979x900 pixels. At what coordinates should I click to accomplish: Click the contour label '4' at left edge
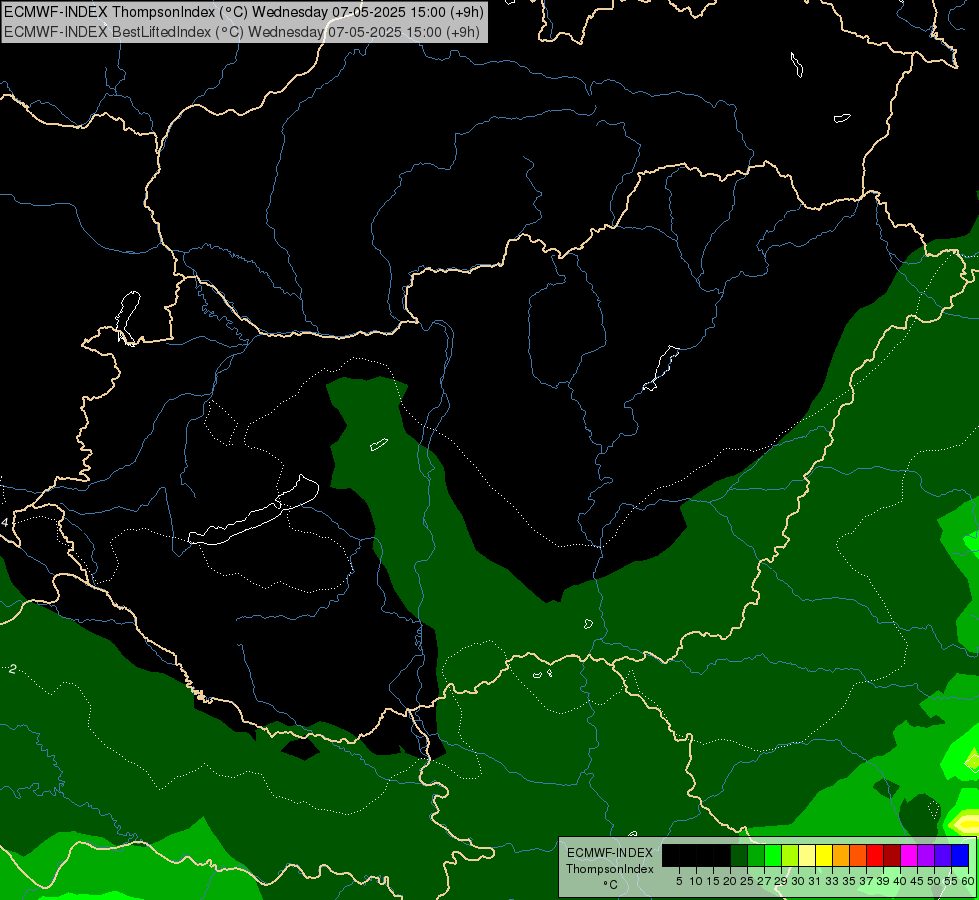pyautogui.click(x=5, y=522)
